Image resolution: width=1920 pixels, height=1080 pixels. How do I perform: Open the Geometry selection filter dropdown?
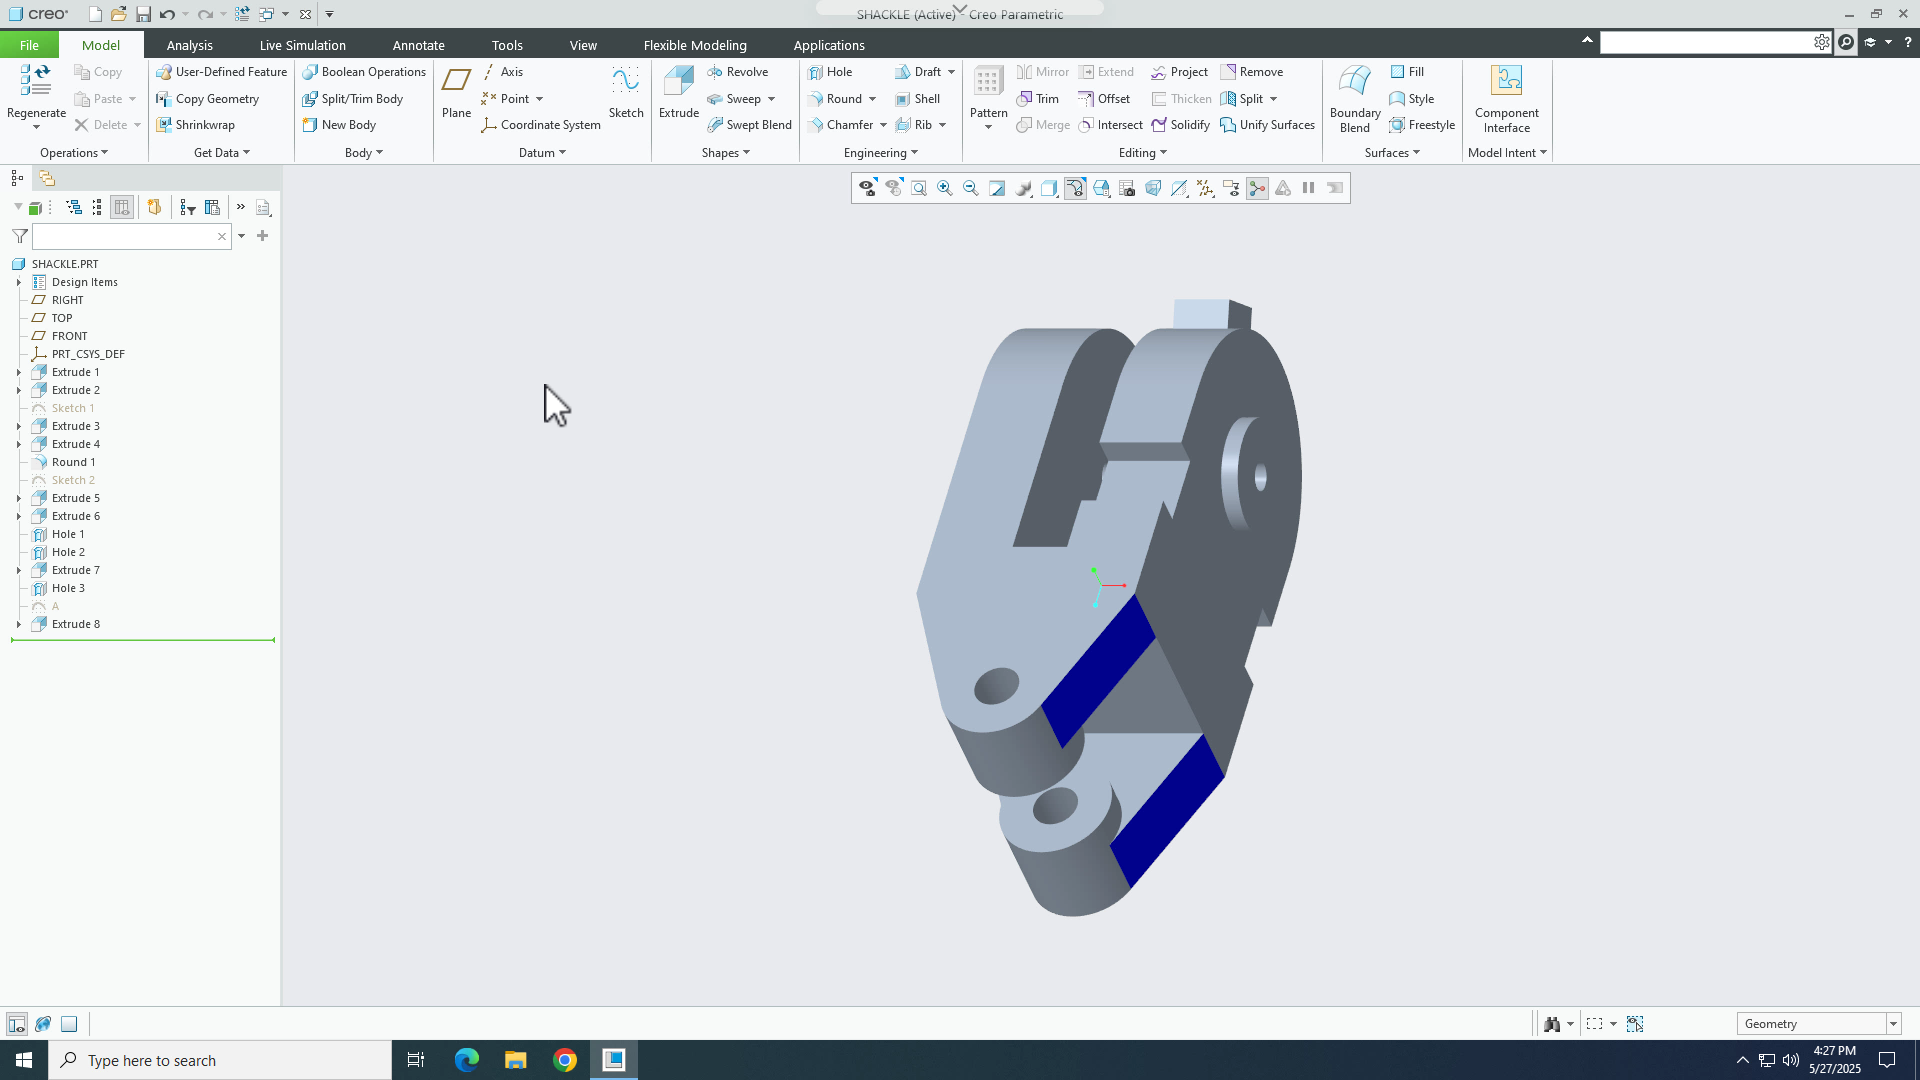tap(1893, 1023)
